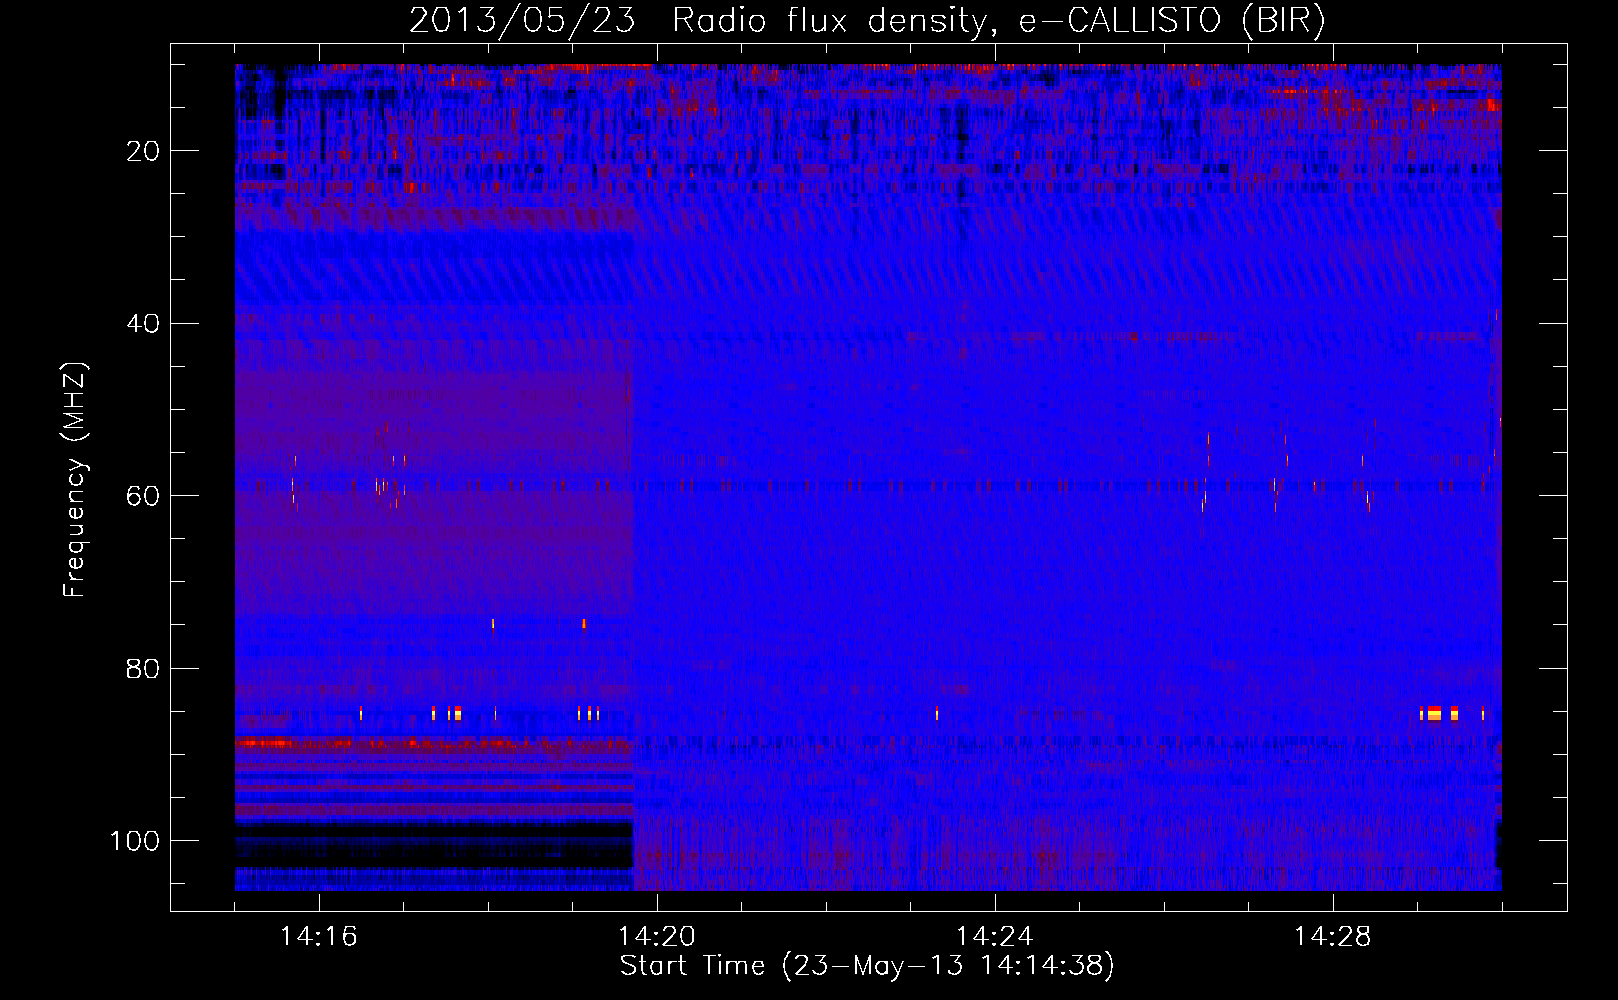This screenshot has height=1000, width=1618.
Task: Click the 14:28 time tick label
Action: click(x=1333, y=937)
